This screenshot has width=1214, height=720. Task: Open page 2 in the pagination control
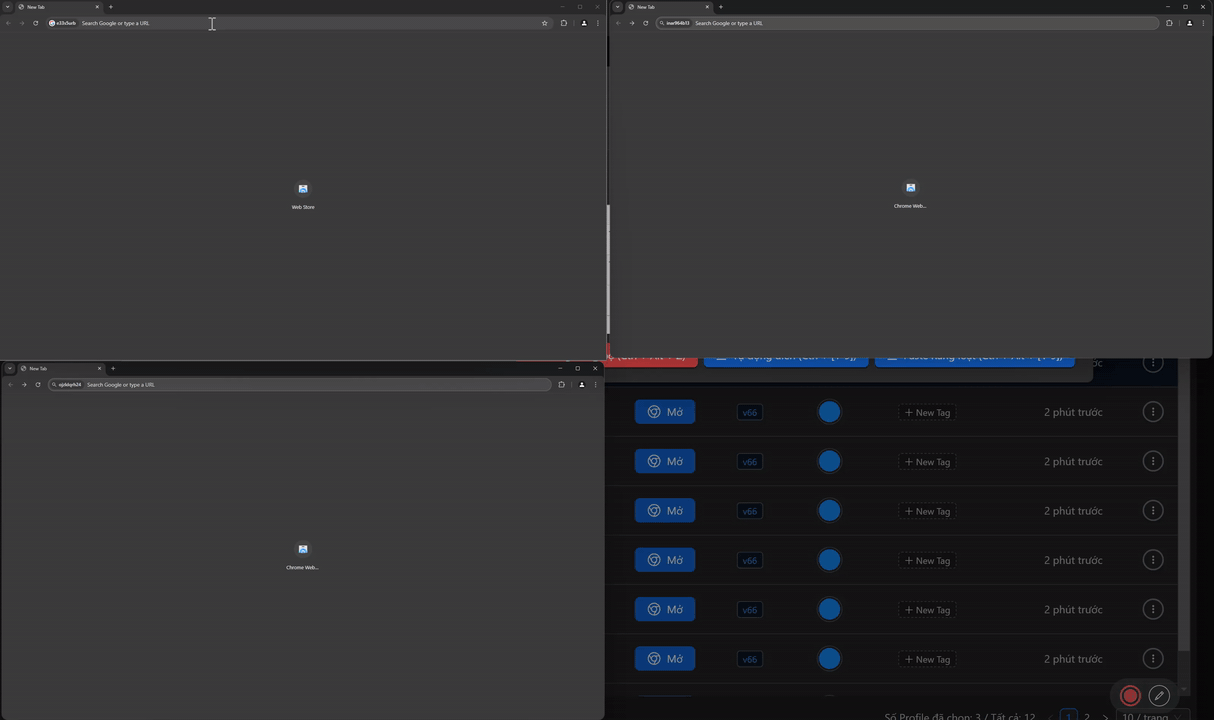click(x=1087, y=716)
